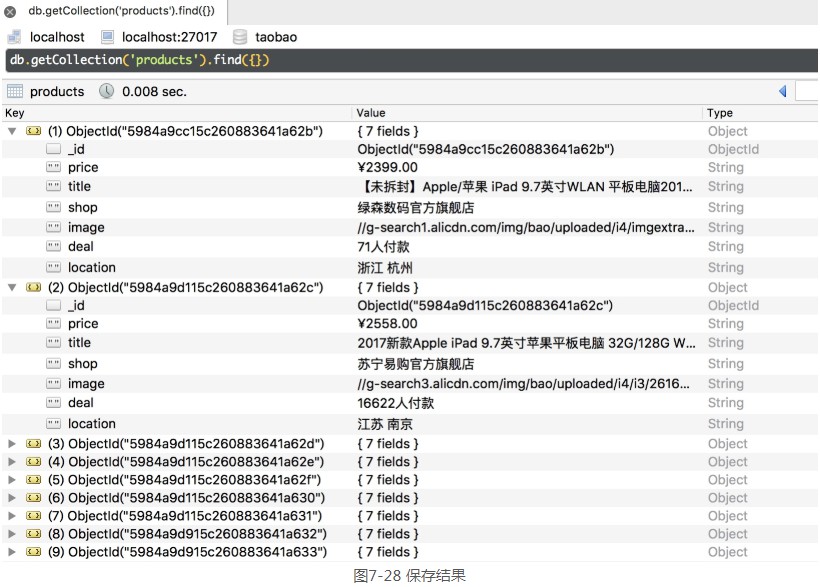Click the localhost:27017 address label
This screenshot has height=587, width=820.
pos(169,37)
